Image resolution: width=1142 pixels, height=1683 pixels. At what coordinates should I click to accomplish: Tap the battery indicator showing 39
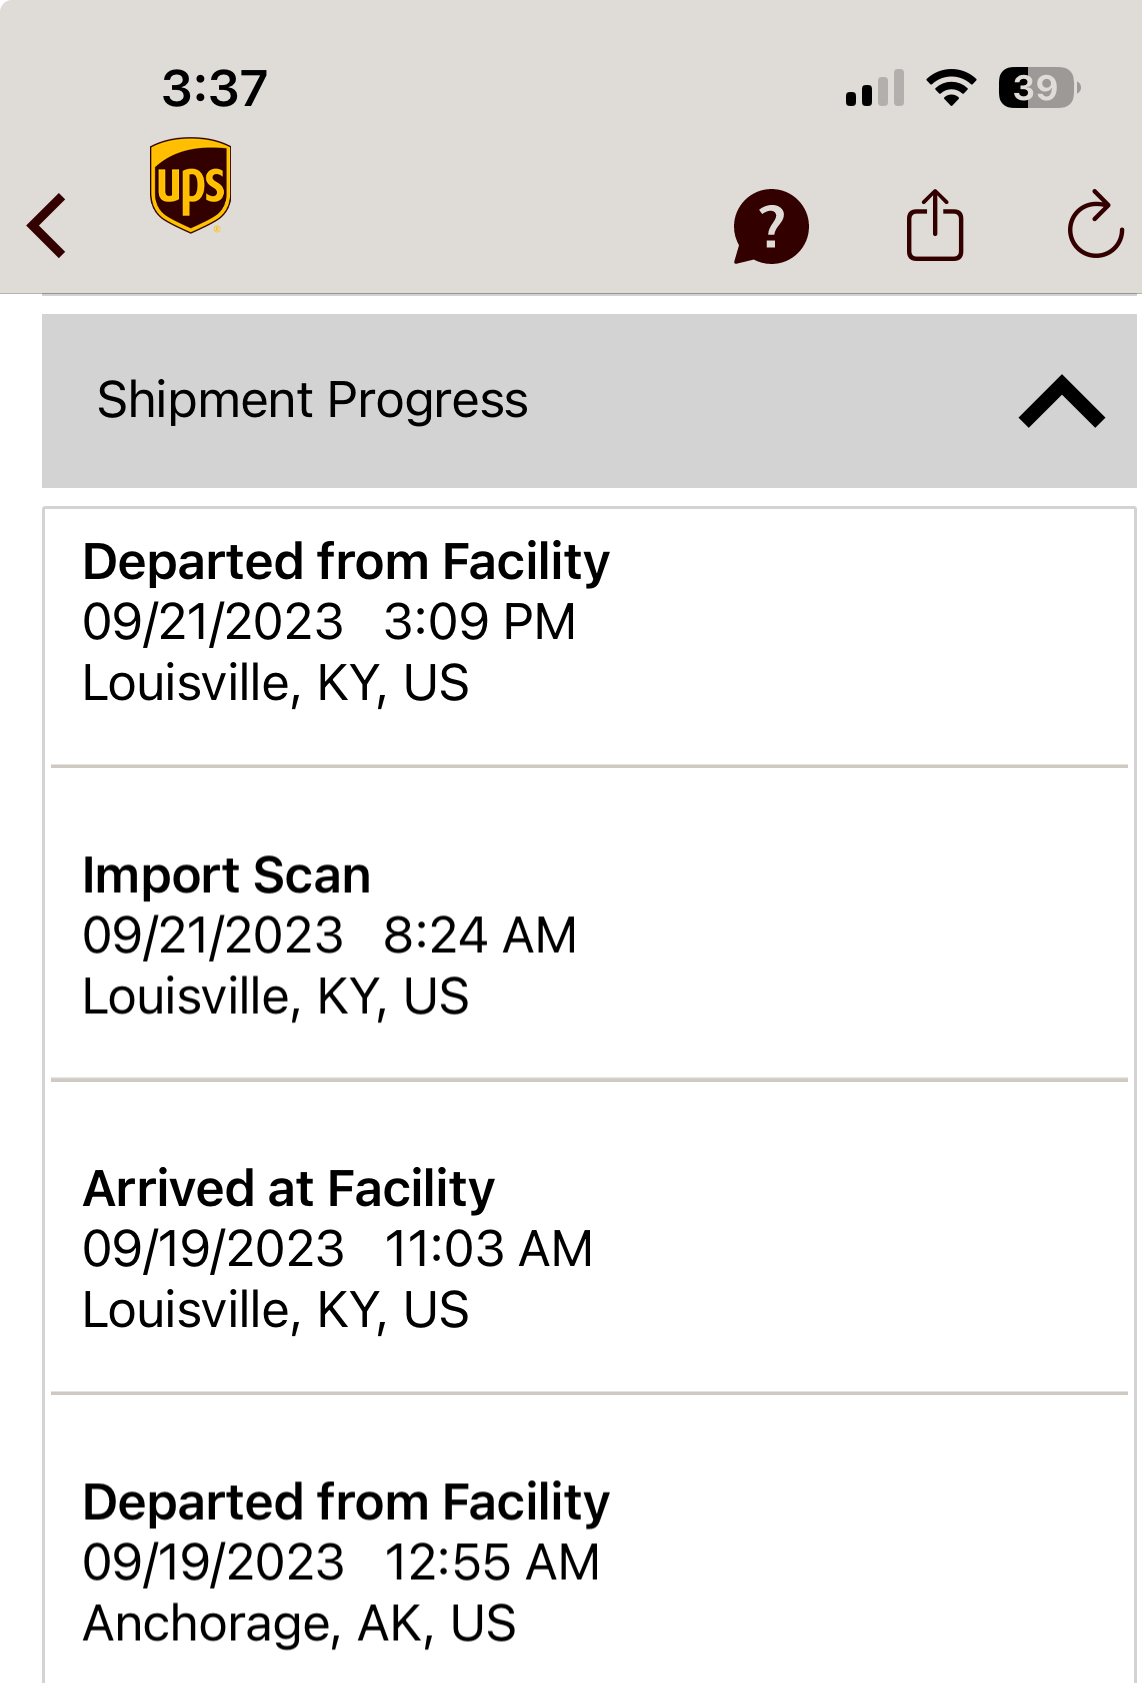pos(1039,88)
